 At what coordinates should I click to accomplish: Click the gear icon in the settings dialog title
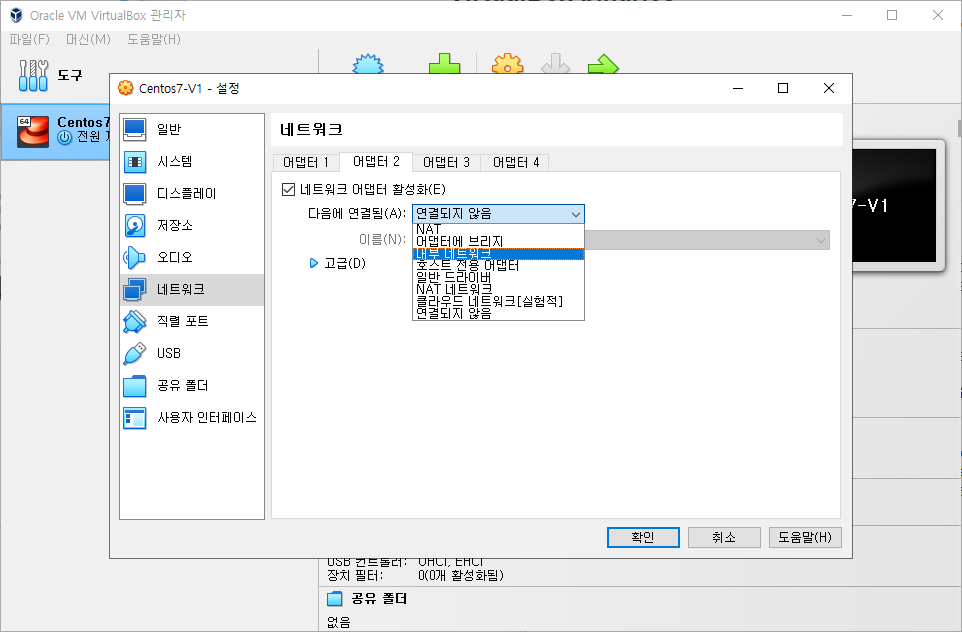[x=126, y=88]
